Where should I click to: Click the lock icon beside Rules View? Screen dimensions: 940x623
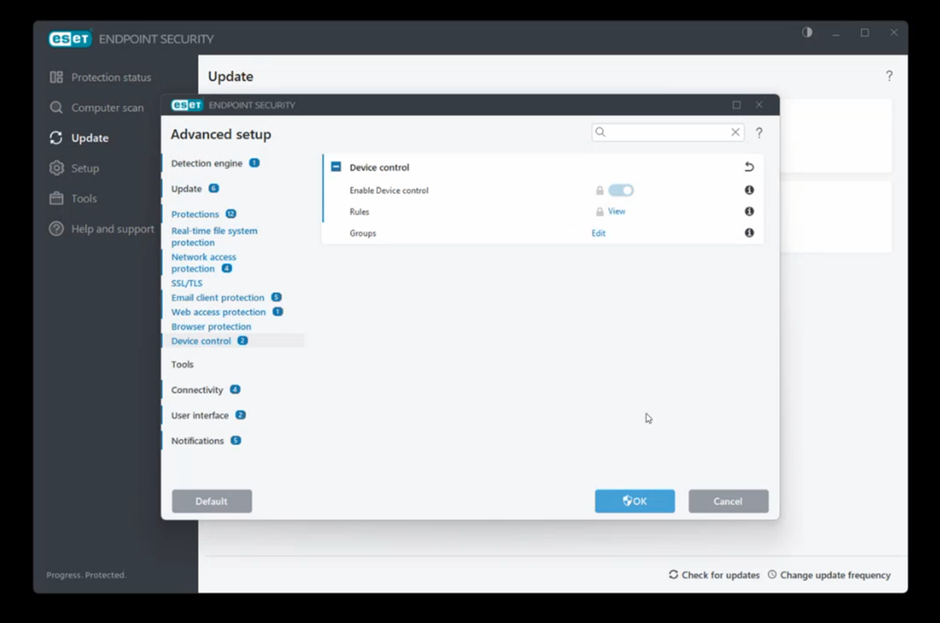point(599,212)
